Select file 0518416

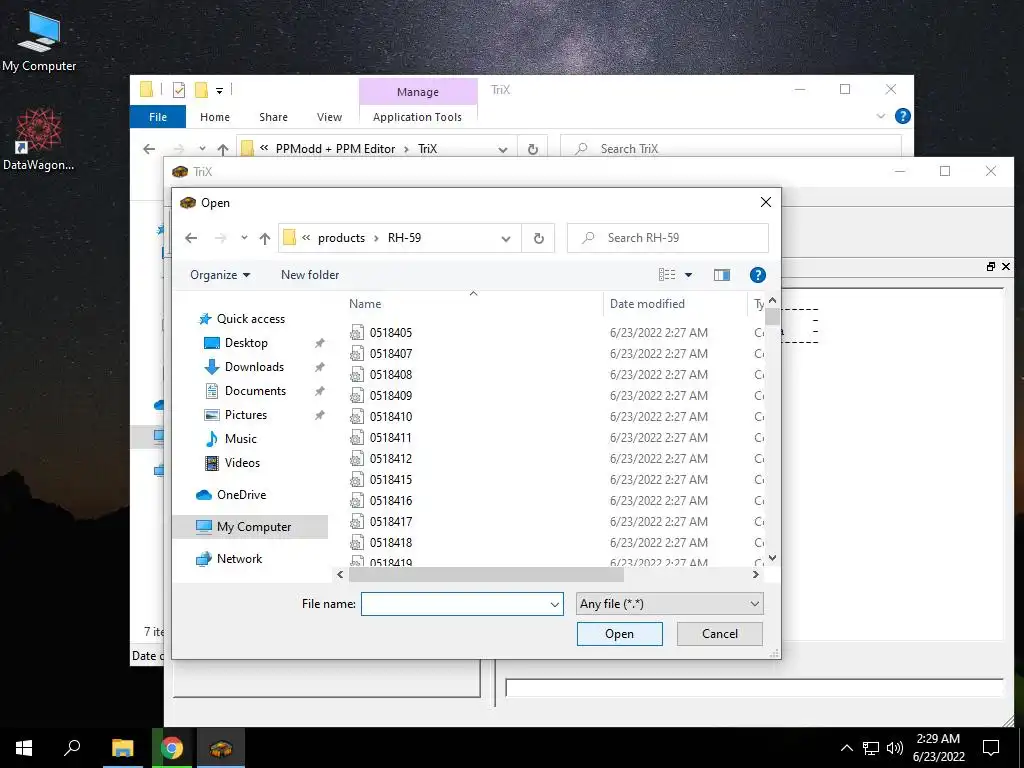coord(391,501)
